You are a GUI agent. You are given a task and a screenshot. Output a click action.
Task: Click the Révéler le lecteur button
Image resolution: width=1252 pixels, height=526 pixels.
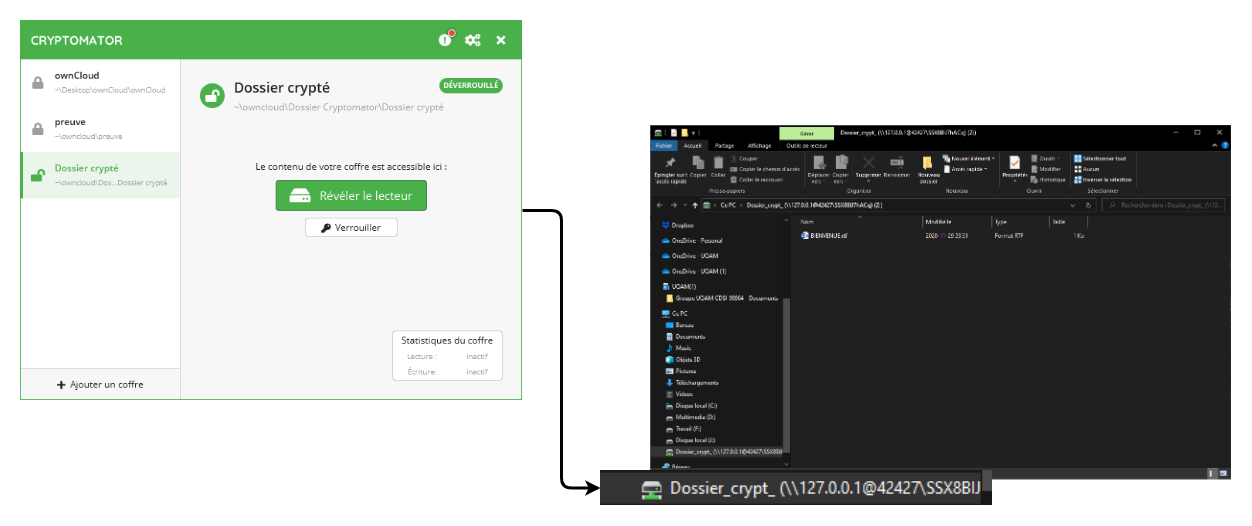point(351,196)
